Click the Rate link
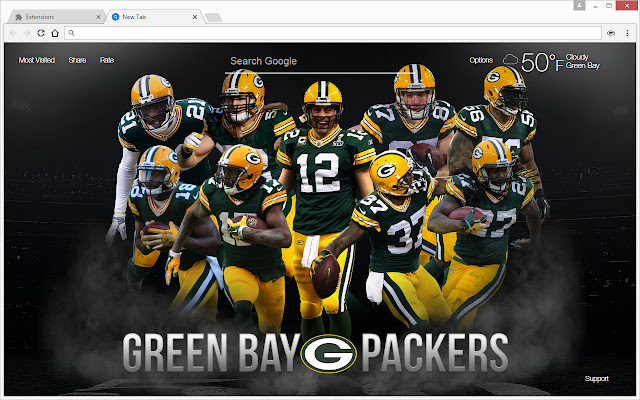 (107, 60)
